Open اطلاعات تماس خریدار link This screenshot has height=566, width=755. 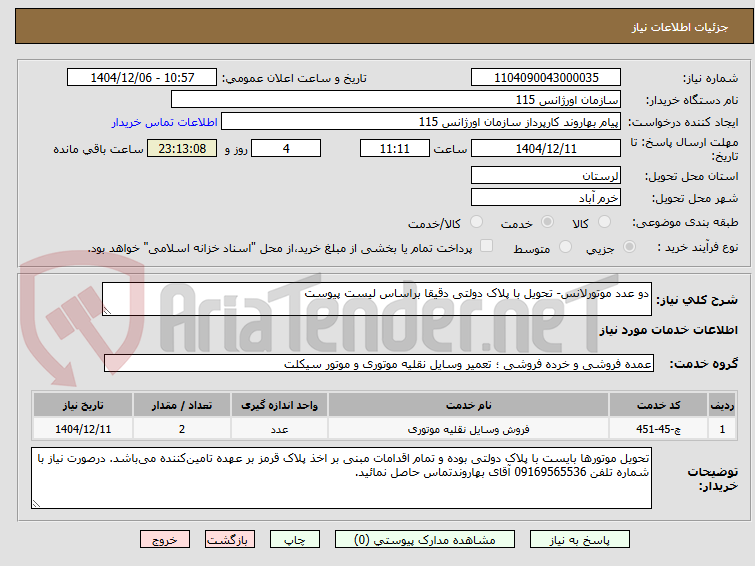coord(165,122)
